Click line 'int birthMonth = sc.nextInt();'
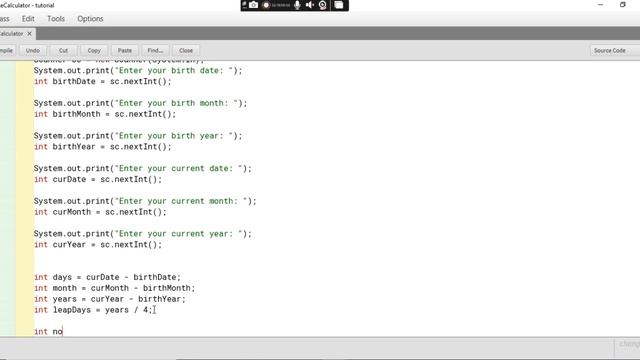This screenshot has height=360, width=640. [105, 114]
